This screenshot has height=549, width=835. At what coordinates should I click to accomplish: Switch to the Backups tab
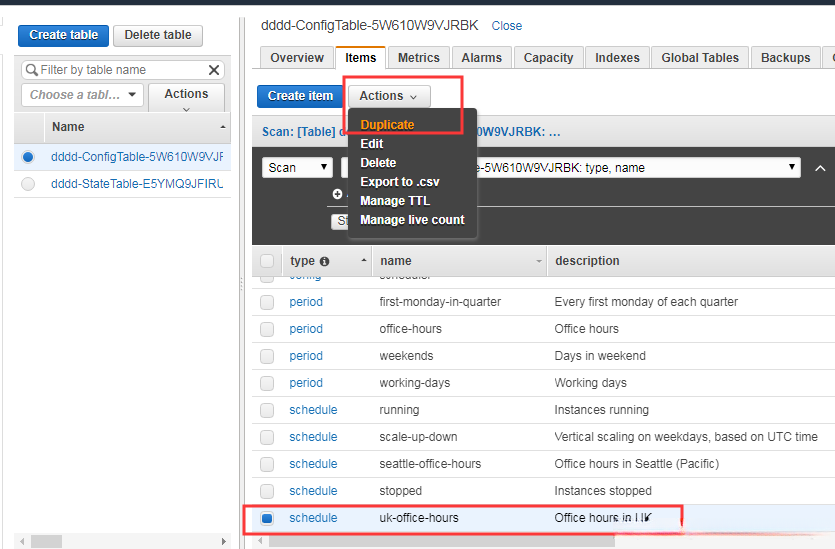(785, 58)
